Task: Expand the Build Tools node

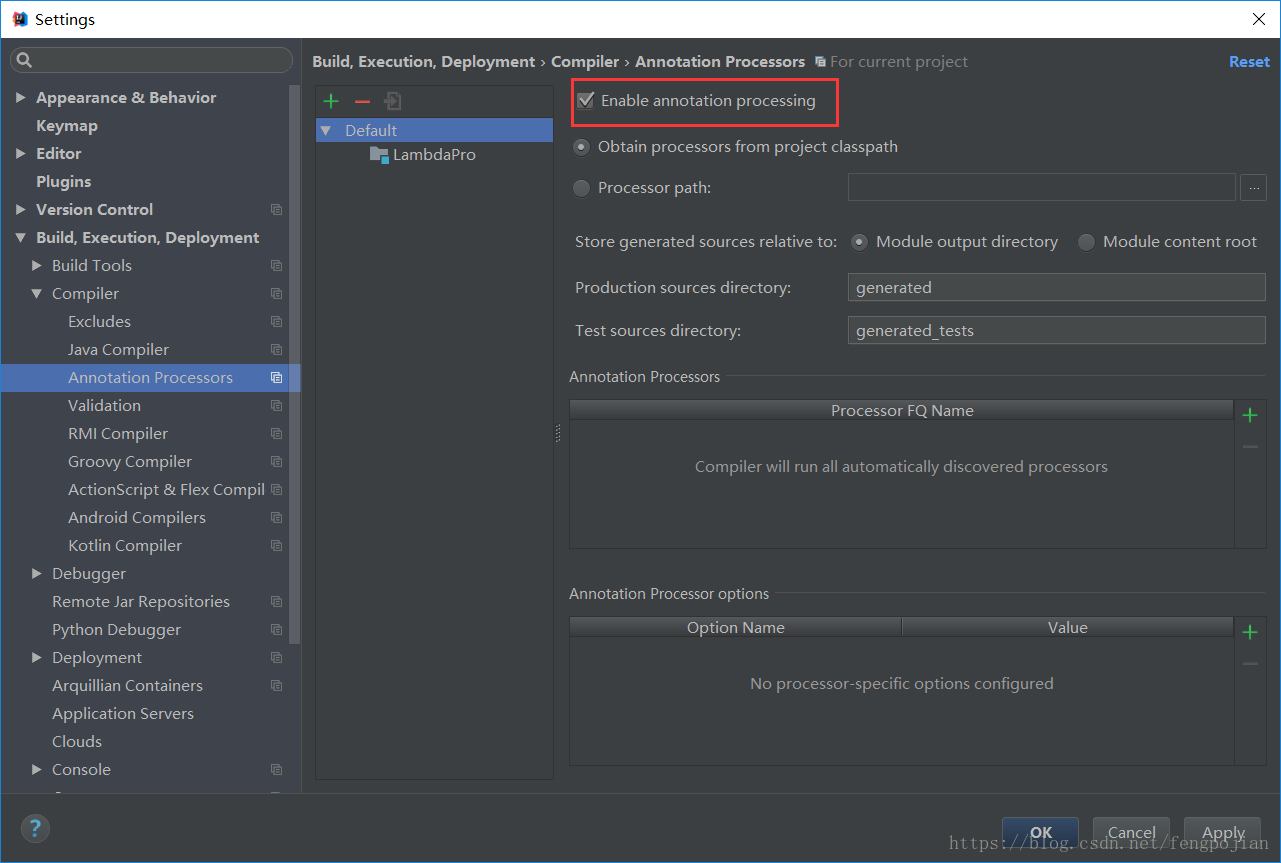Action: [37, 266]
